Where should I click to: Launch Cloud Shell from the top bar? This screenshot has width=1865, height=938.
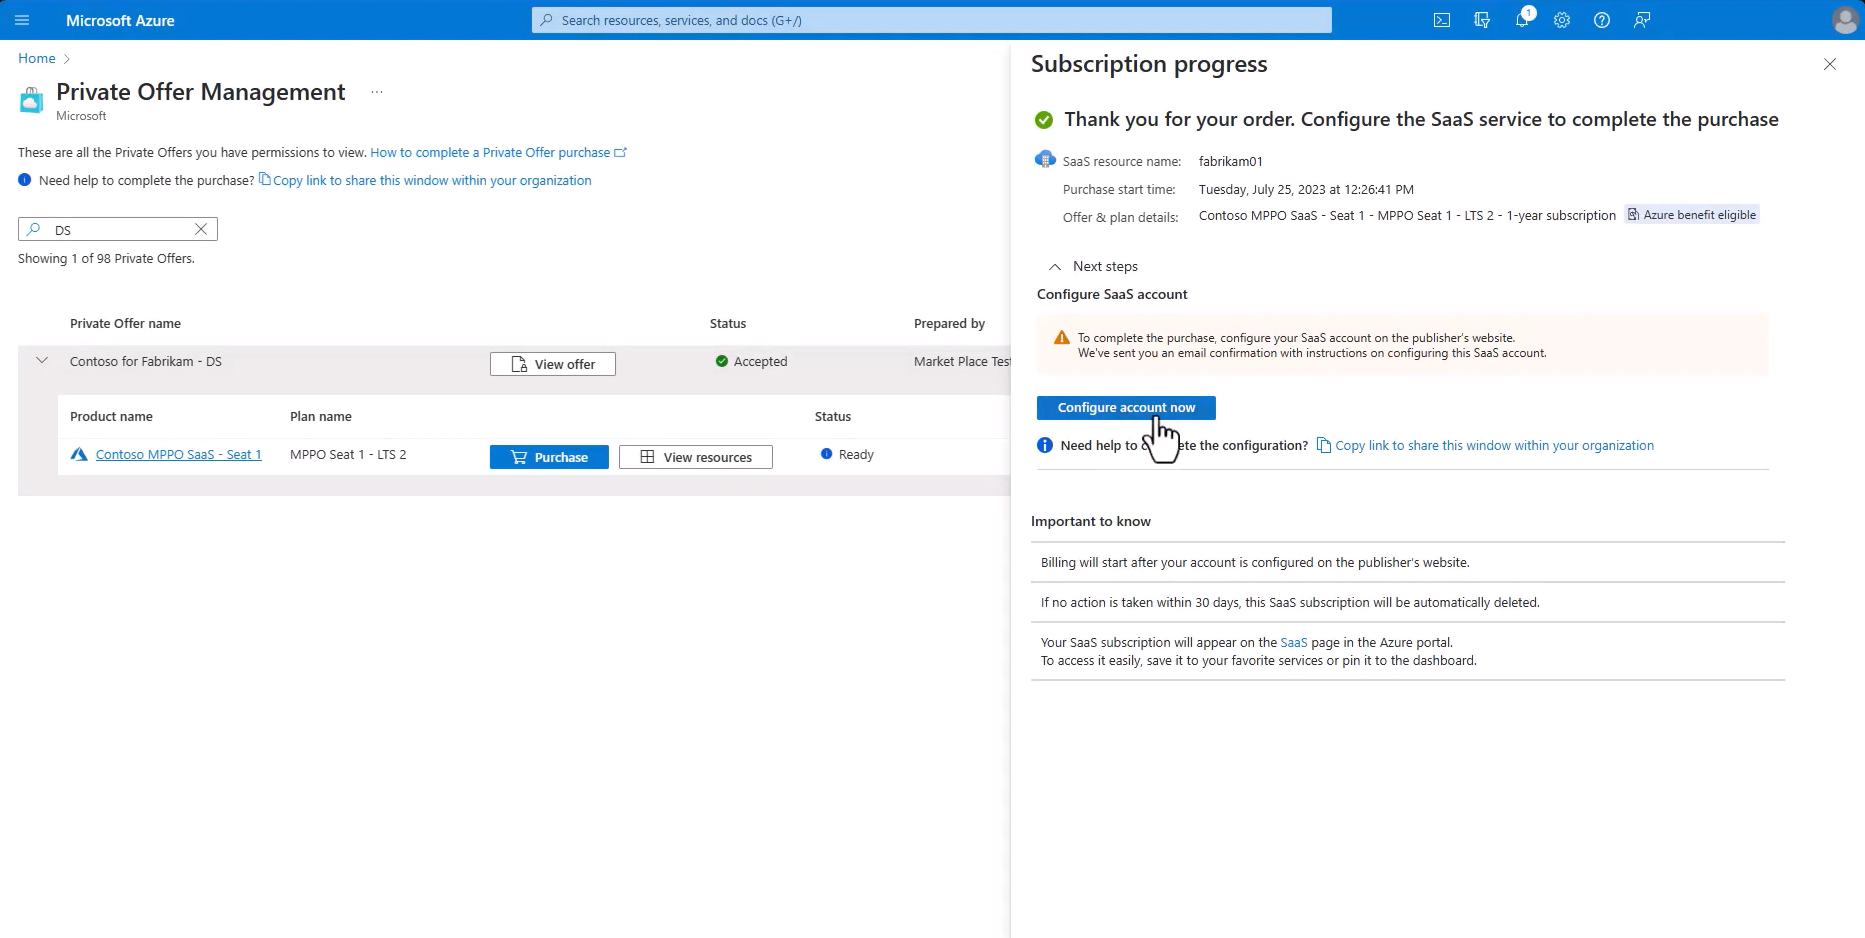point(1442,20)
